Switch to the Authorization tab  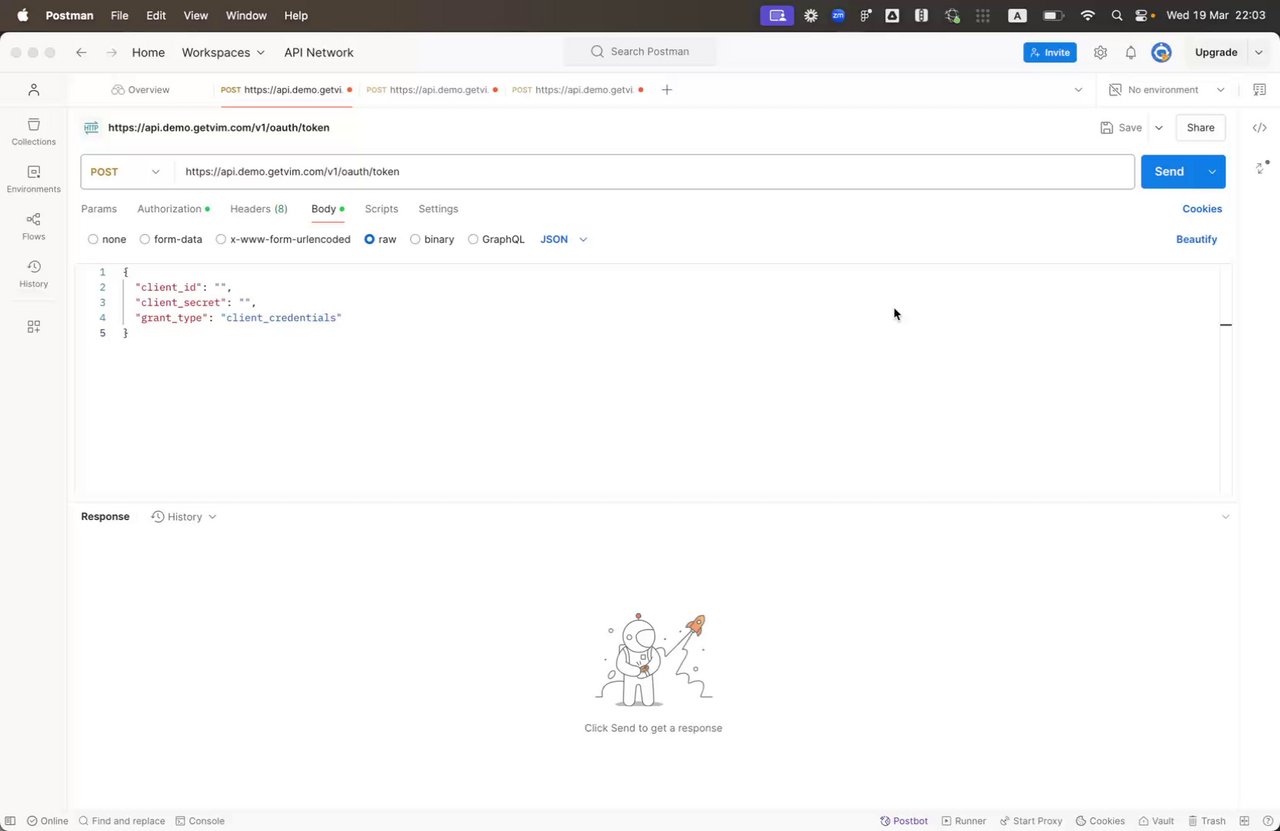click(173, 209)
